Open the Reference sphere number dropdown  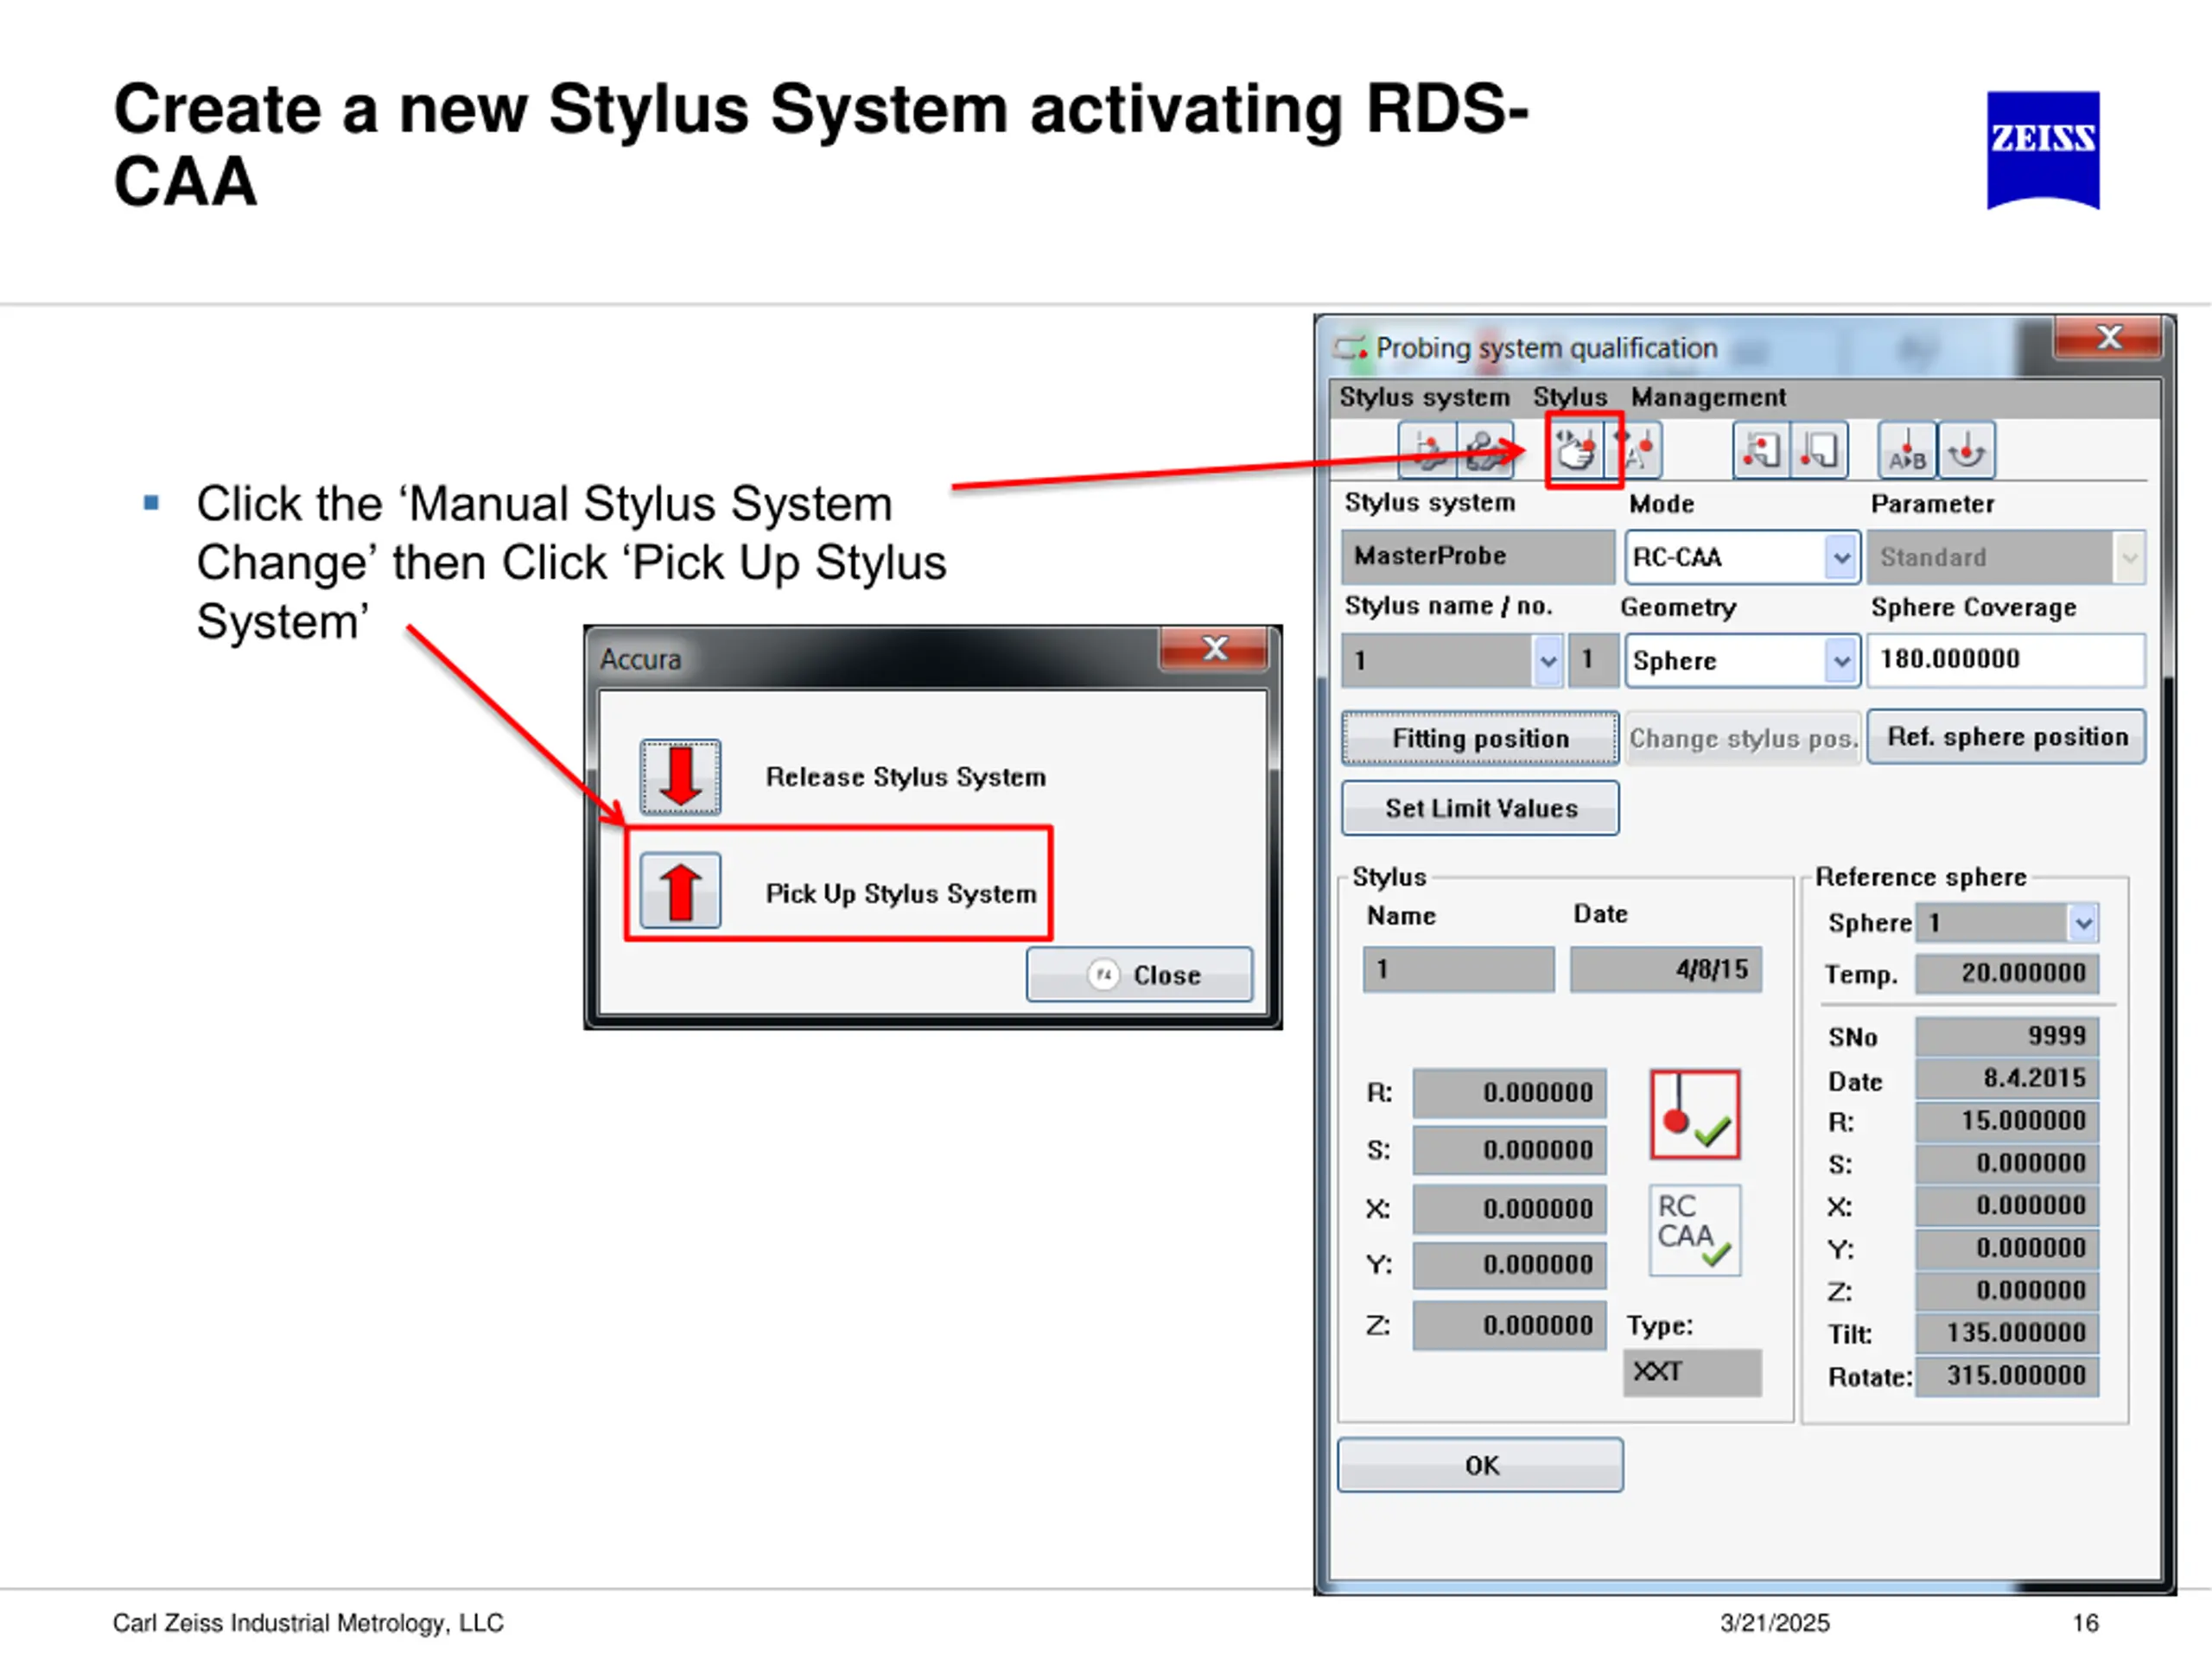2082,923
